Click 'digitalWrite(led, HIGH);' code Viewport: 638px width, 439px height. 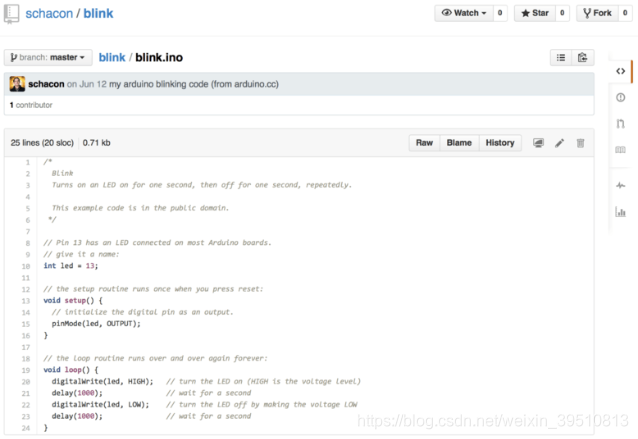click(x=103, y=381)
